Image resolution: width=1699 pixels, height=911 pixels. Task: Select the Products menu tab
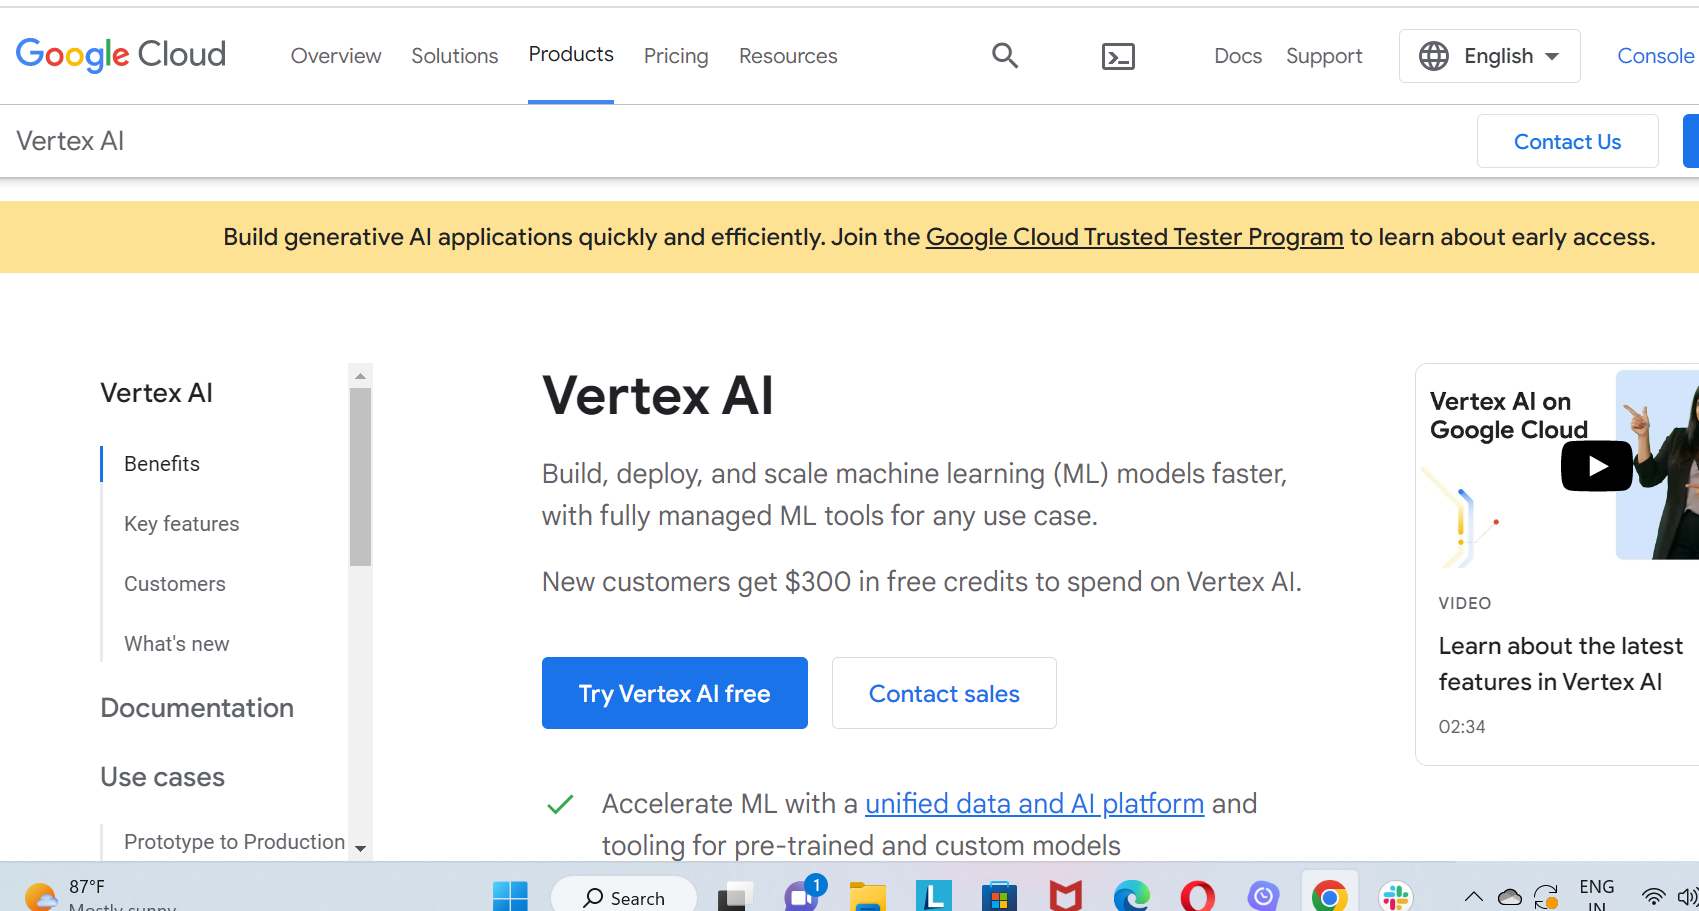click(571, 55)
